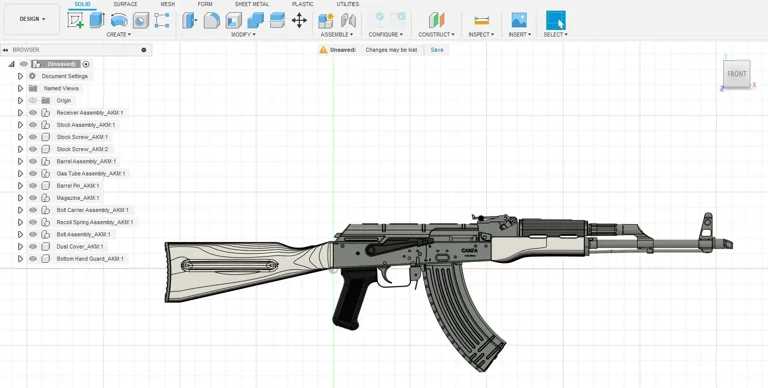Choose the Rectangular Pattern tool icon
This screenshot has height=388, width=768.
[162, 20]
